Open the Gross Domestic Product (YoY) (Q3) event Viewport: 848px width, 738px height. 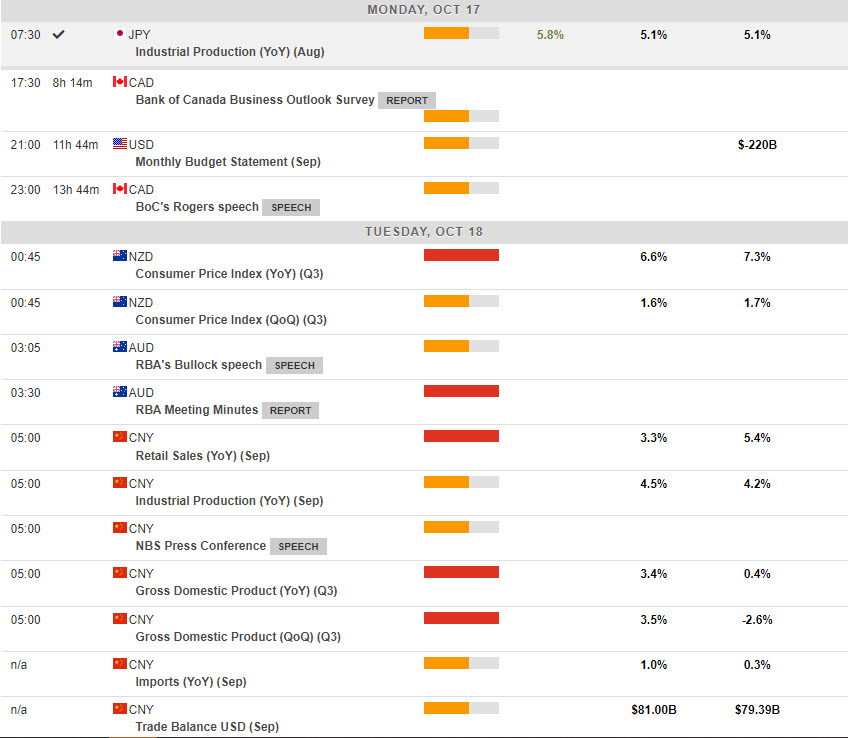[x=236, y=591]
